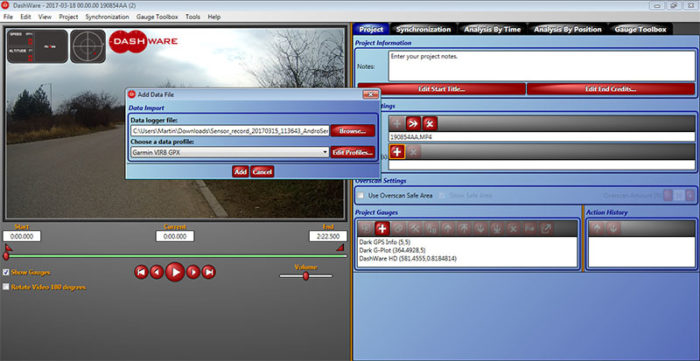Click into the project Notes field

(542, 66)
